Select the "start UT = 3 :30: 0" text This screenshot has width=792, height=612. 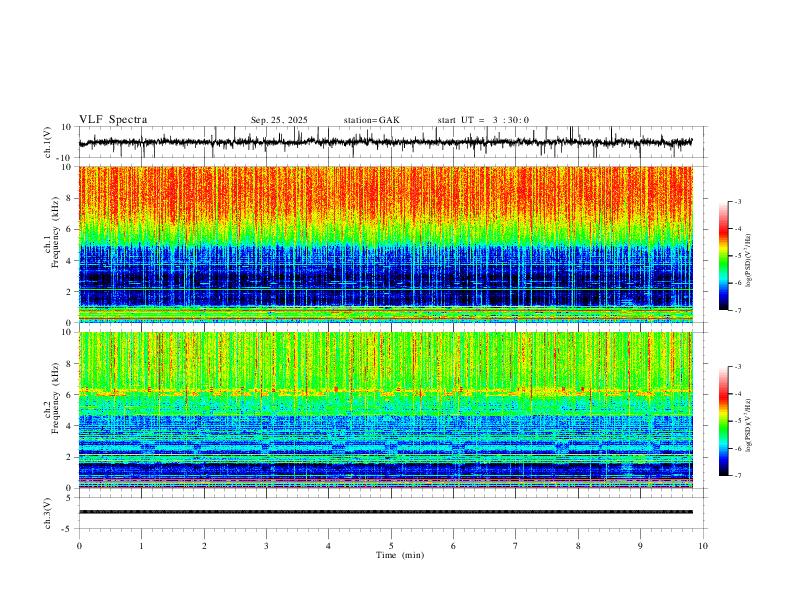(483, 120)
